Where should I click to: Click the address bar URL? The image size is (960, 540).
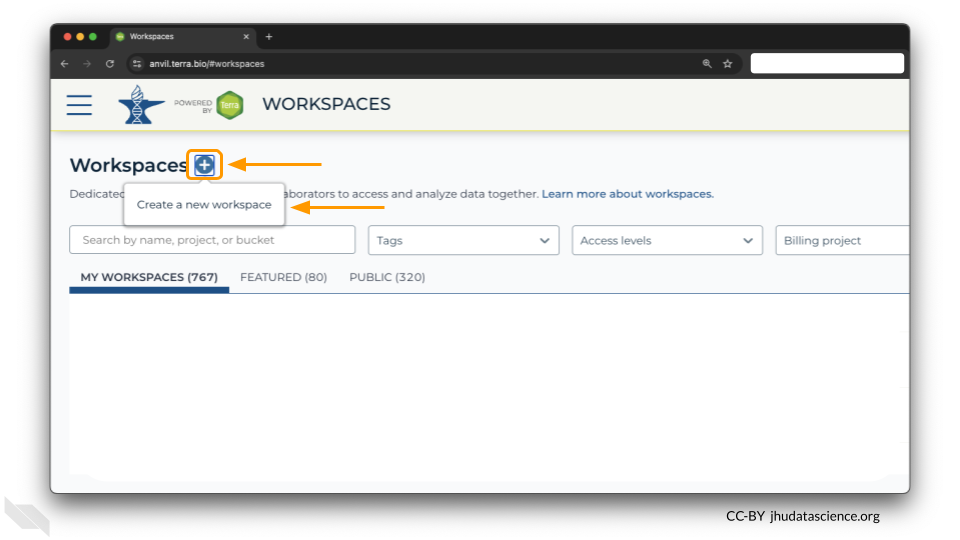click(x=207, y=64)
